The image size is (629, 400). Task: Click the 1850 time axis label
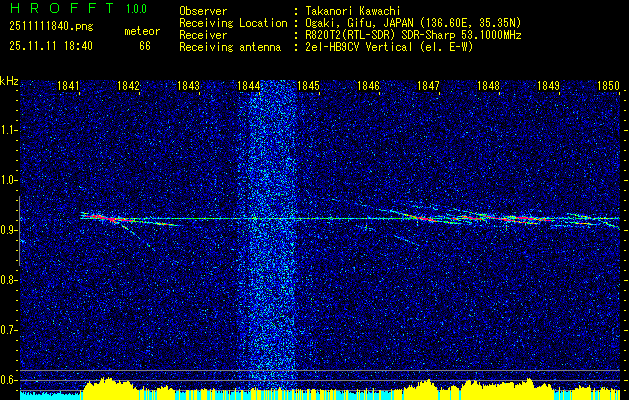[609, 85]
